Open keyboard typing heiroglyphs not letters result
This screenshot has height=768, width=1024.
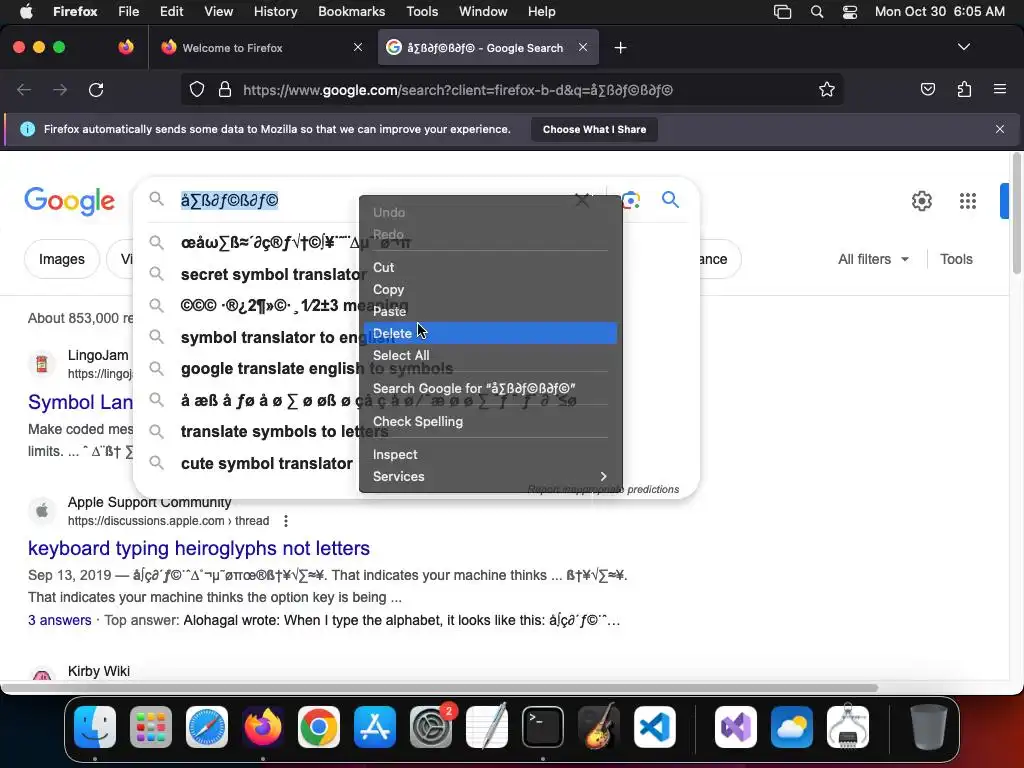199,548
